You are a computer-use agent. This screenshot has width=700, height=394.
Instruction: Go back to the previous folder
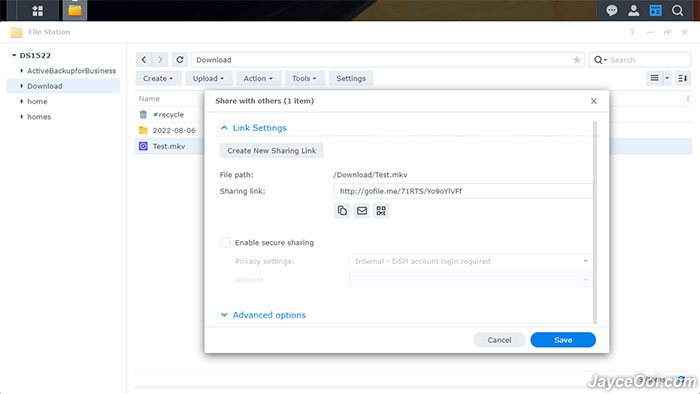point(144,59)
